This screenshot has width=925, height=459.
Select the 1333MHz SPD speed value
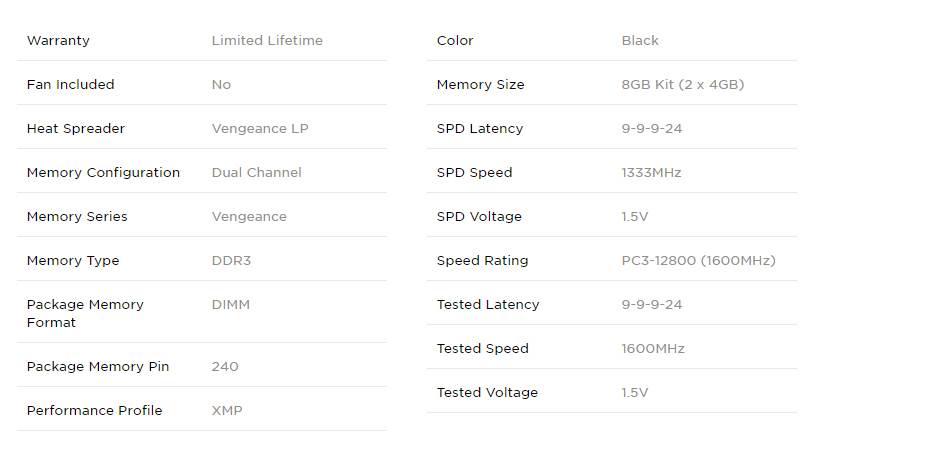pos(651,172)
